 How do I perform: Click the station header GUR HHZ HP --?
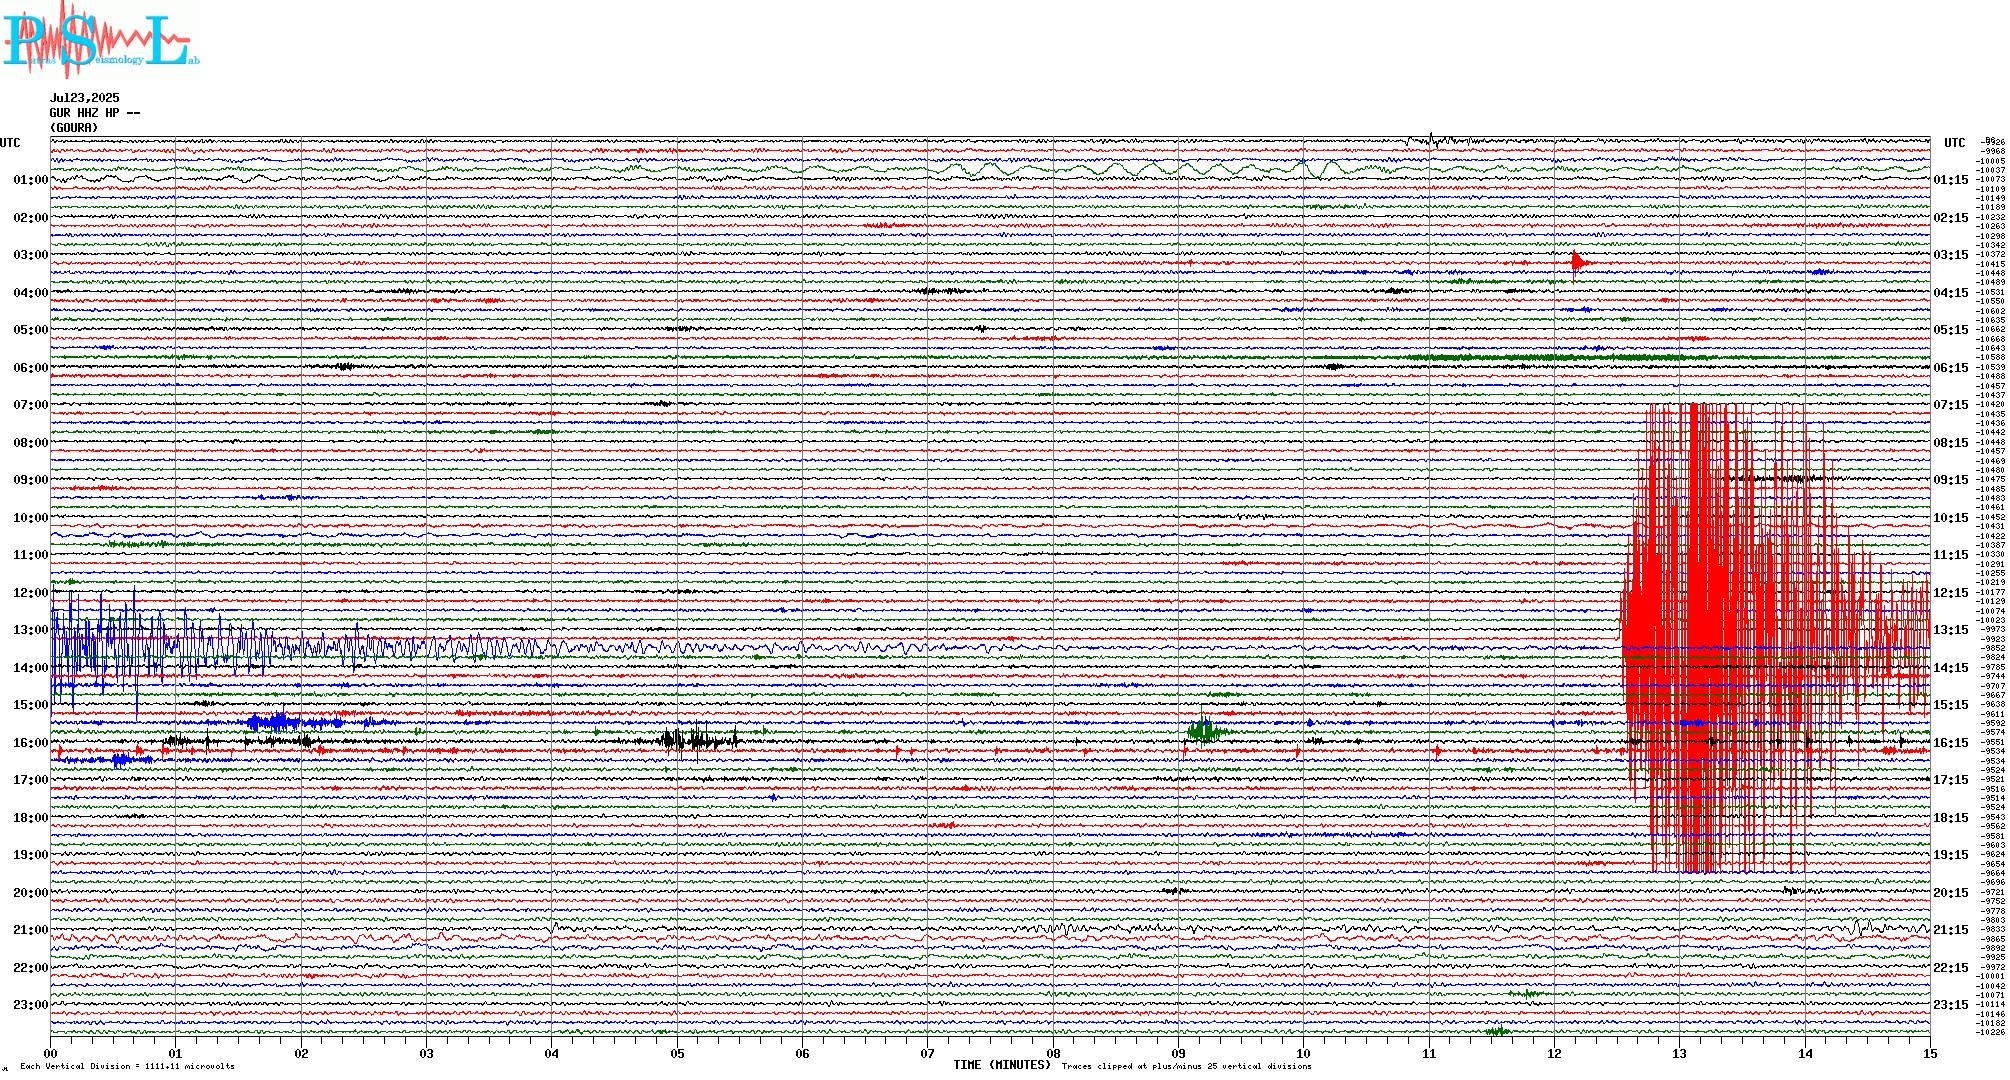94,113
